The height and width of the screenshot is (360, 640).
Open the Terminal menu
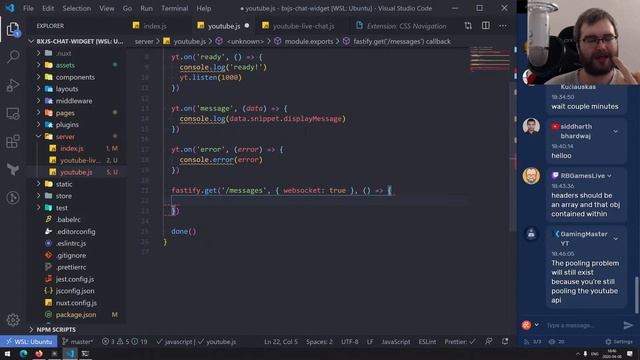175,8
